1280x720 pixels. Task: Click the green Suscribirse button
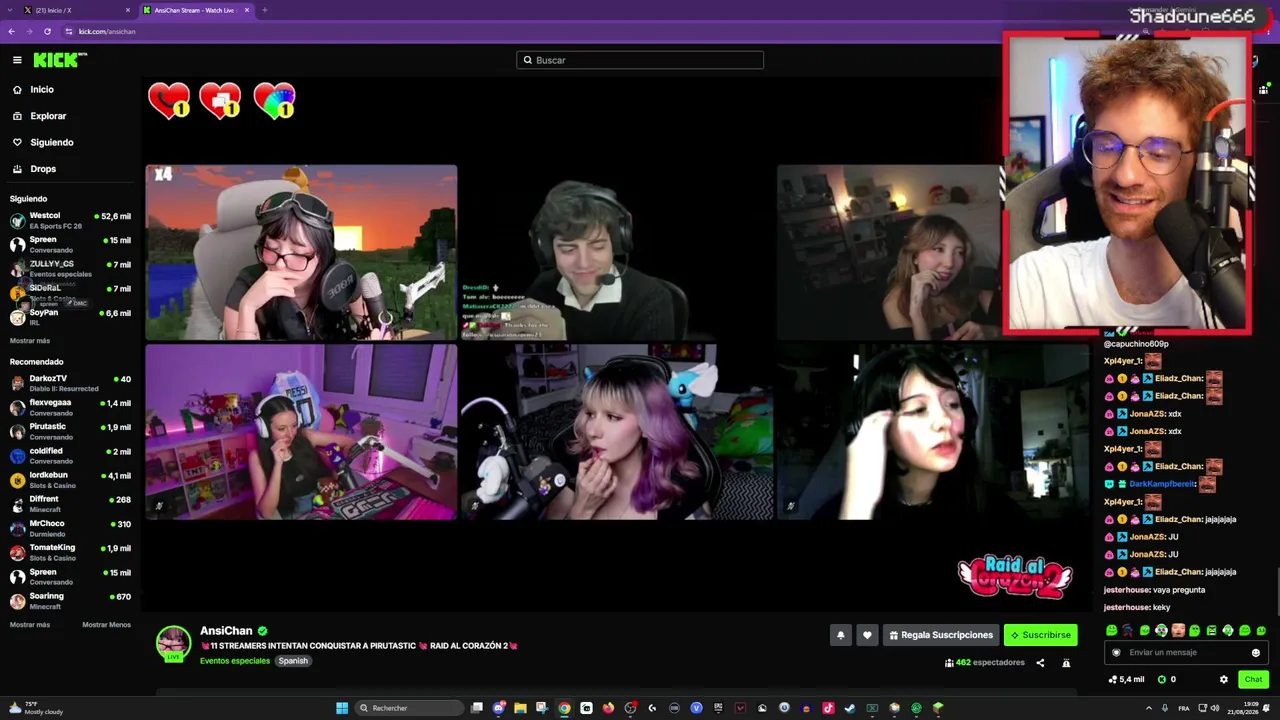[1041, 635]
